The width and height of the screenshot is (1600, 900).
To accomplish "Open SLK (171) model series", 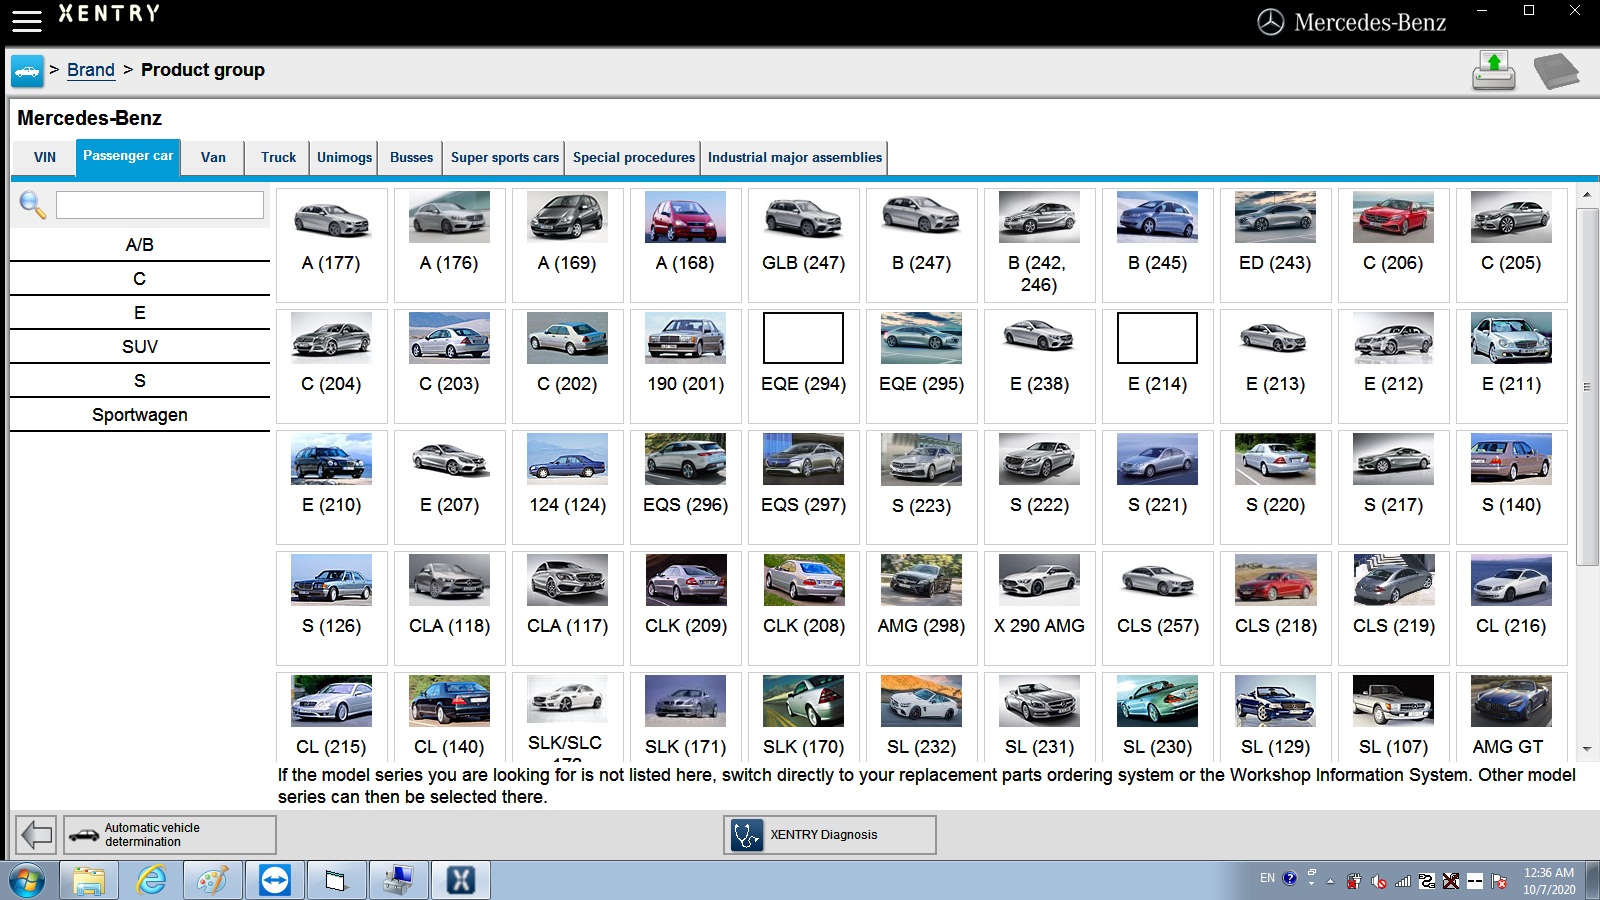I will (685, 717).
